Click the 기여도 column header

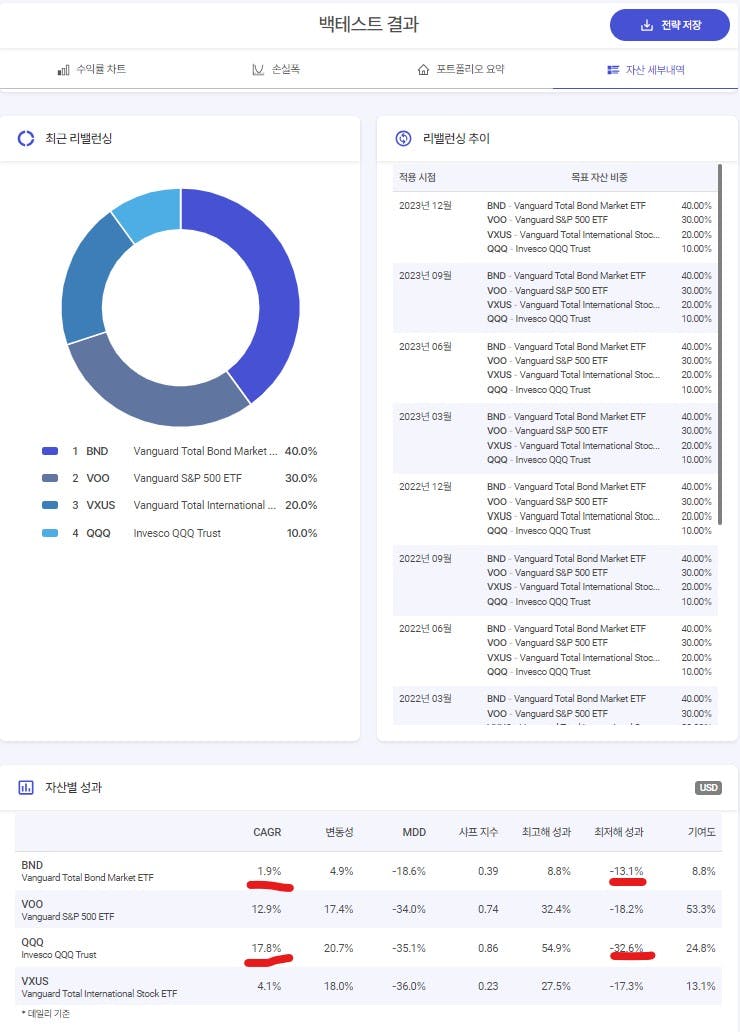point(702,832)
